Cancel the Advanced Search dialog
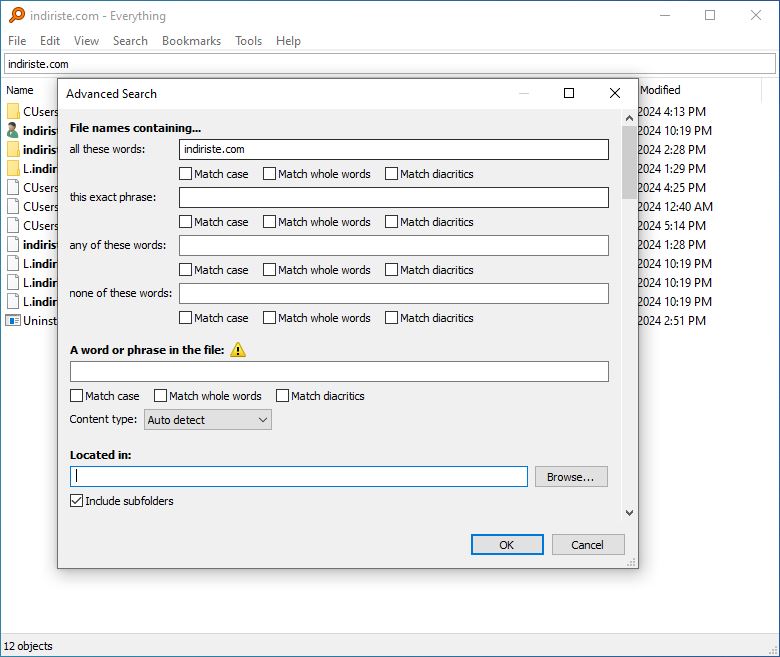Screen dimensions: 780x657 [x=587, y=545]
